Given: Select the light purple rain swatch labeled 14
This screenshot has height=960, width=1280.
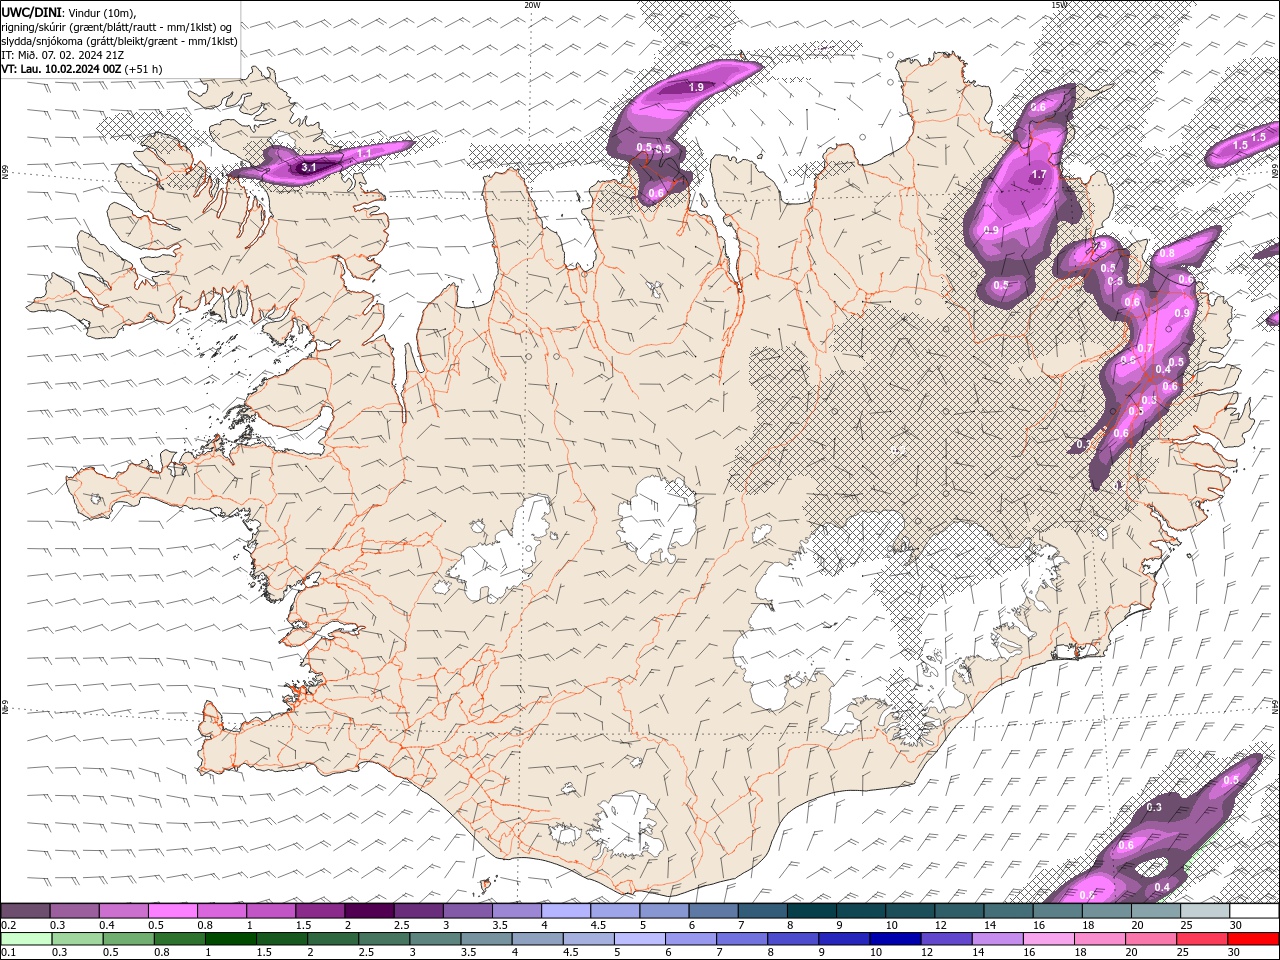Looking at the screenshot, I should (x=996, y=939).
